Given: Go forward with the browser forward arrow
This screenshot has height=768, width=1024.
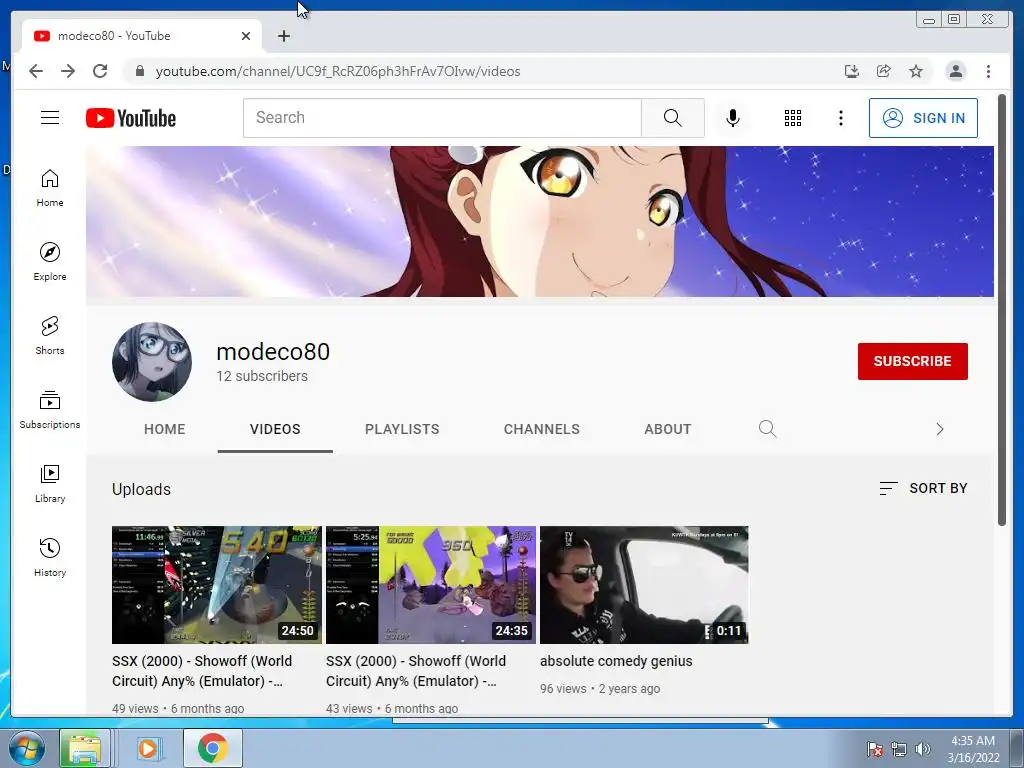Looking at the screenshot, I should (68, 71).
